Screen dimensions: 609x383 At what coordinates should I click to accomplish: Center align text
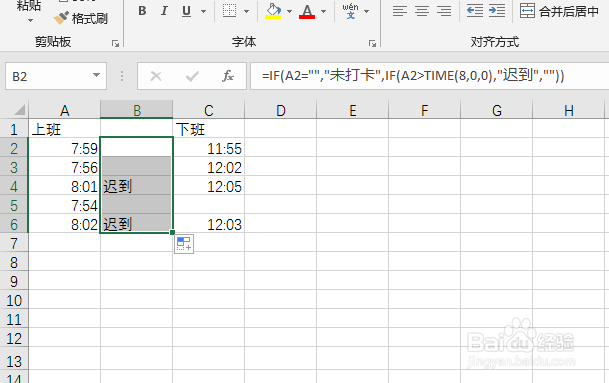point(422,11)
